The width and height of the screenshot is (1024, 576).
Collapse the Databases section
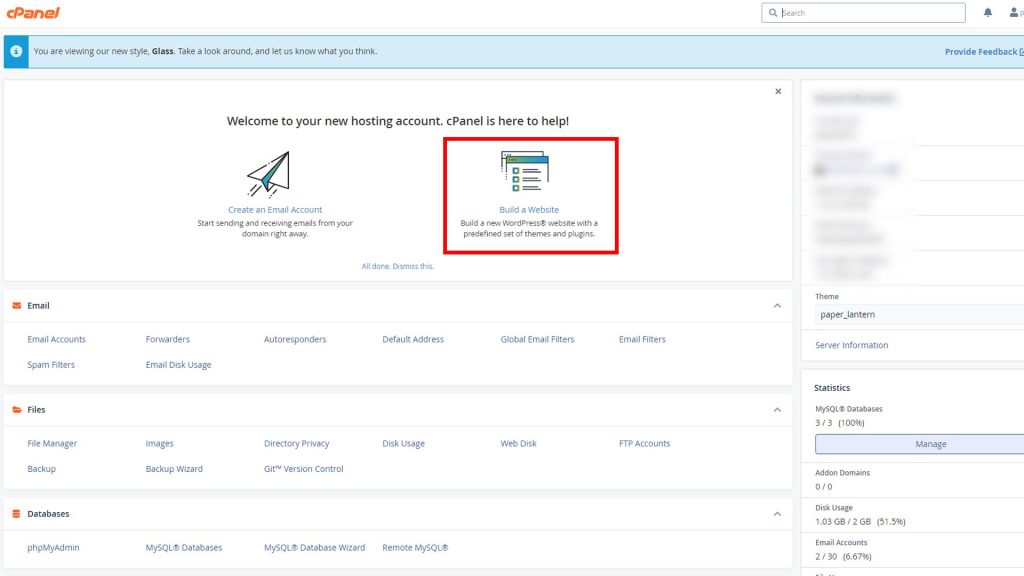click(777, 514)
